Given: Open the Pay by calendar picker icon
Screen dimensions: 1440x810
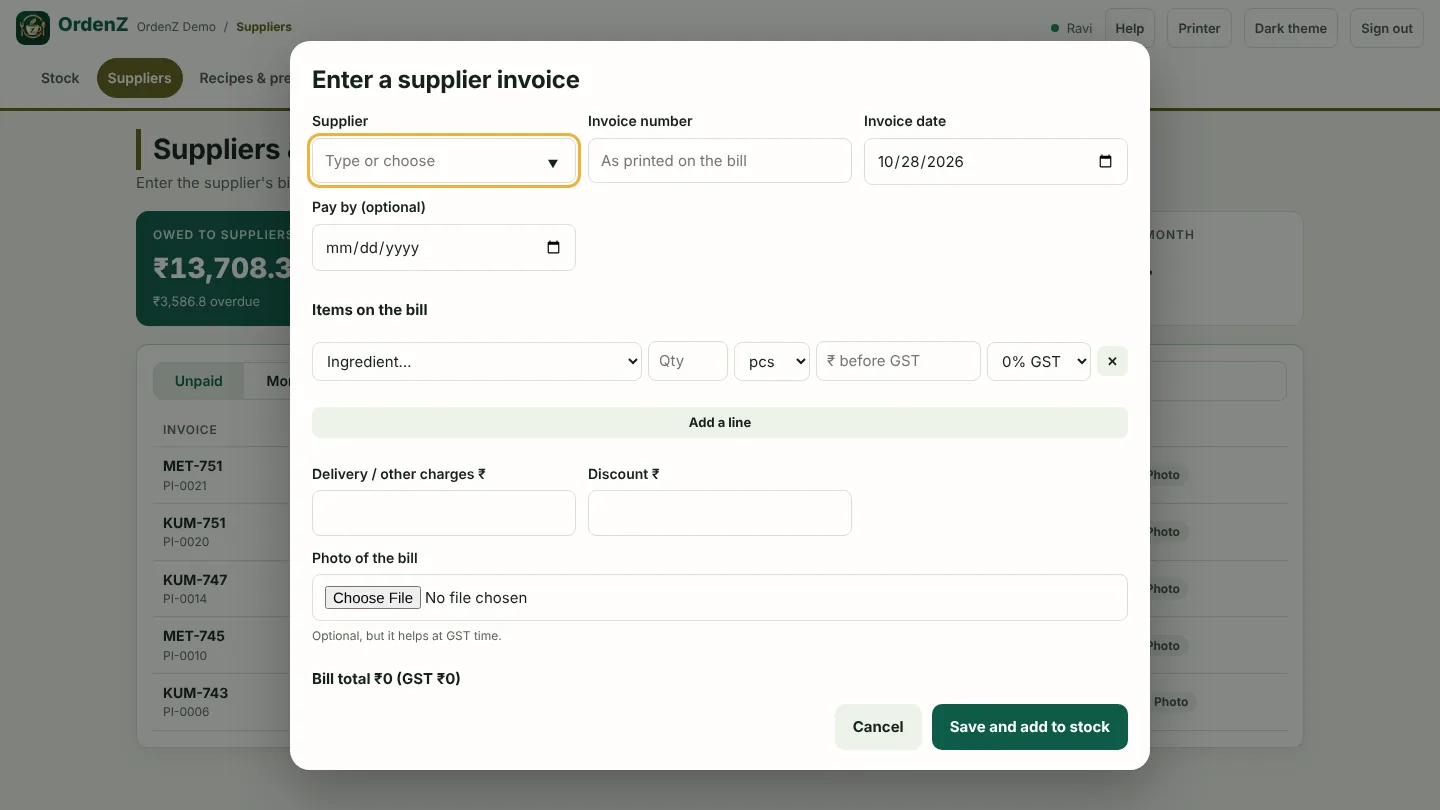Looking at the screenshot, I should (553, 247).
